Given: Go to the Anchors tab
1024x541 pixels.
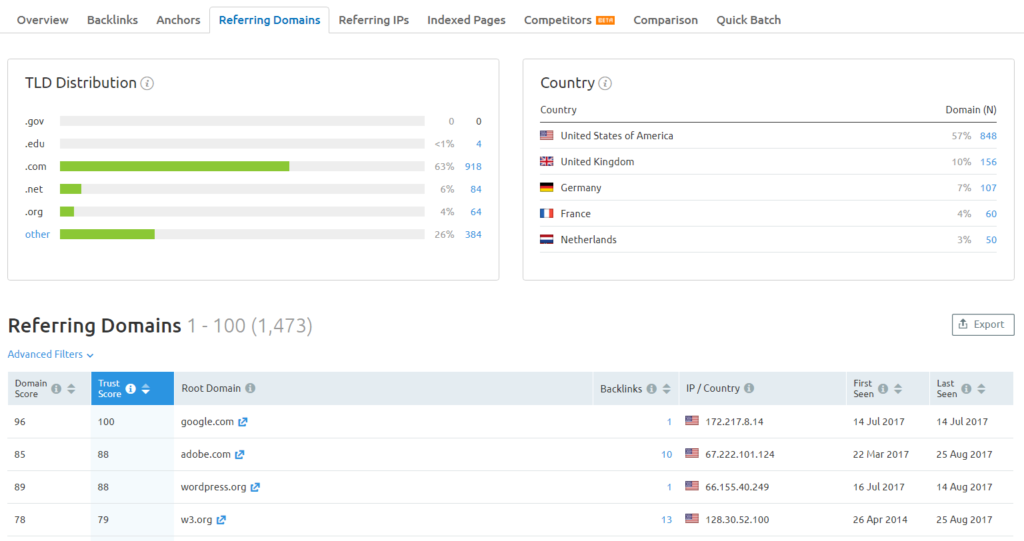Looking at the screenshot, I should click(x=178, y=20).
